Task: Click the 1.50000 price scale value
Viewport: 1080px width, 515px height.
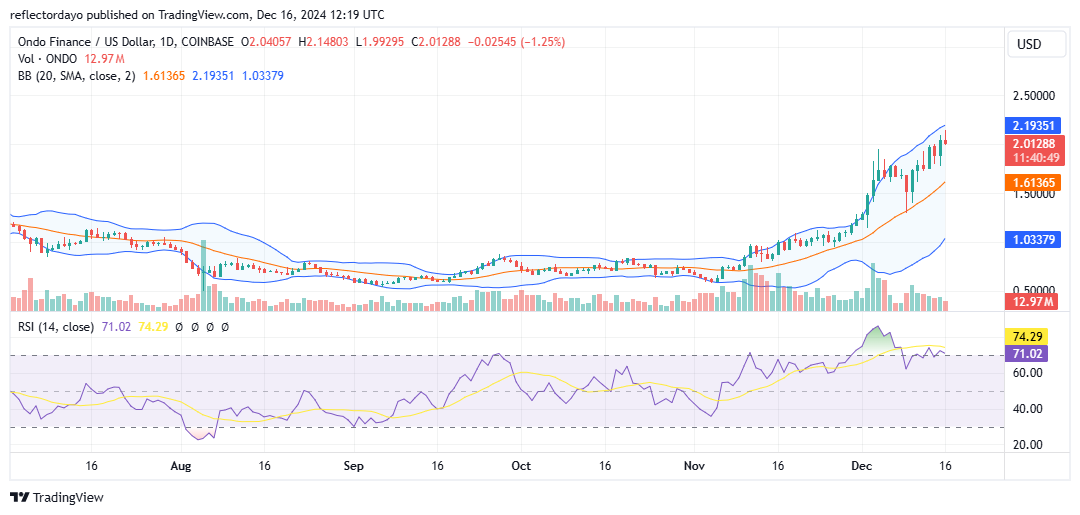Action: pyautogui.click(x=1033, y=194)
